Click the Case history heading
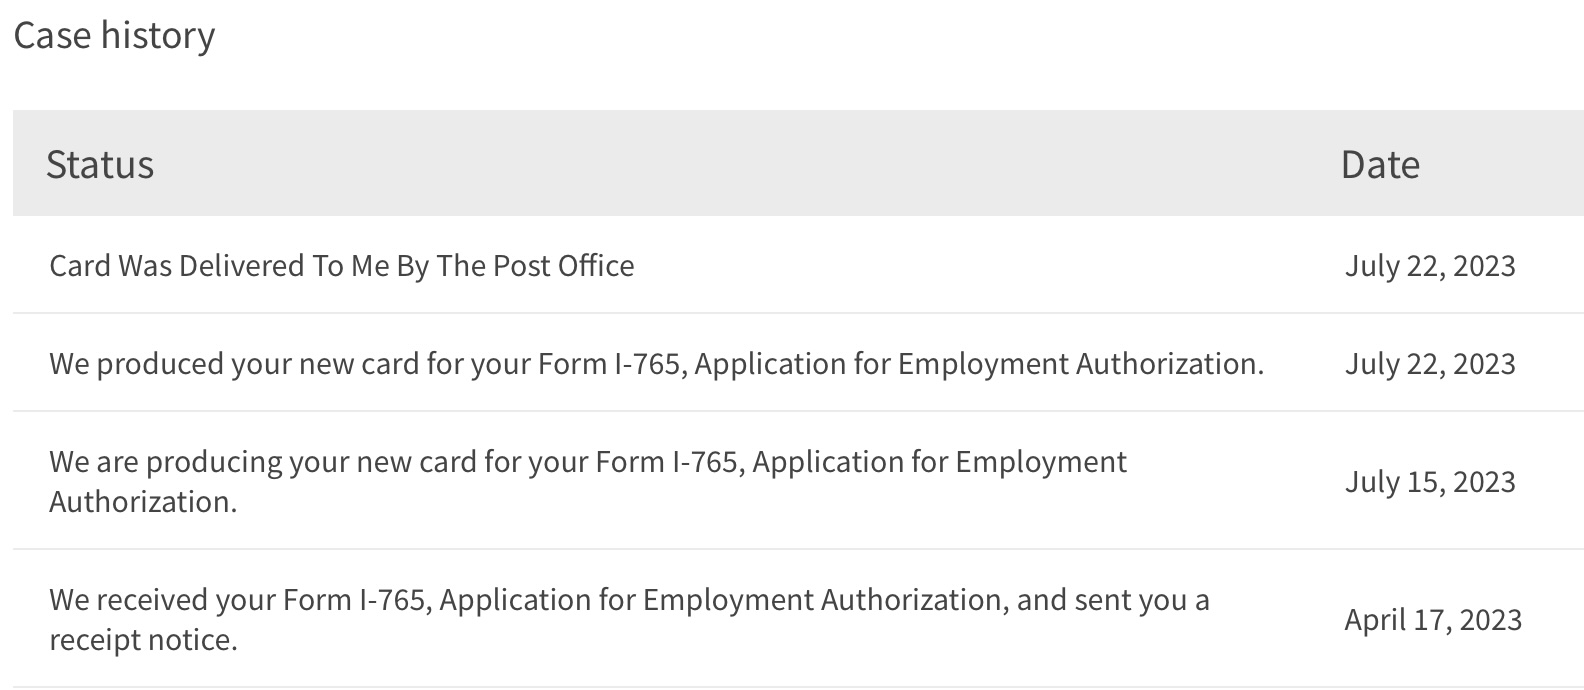 coord(114,36)
